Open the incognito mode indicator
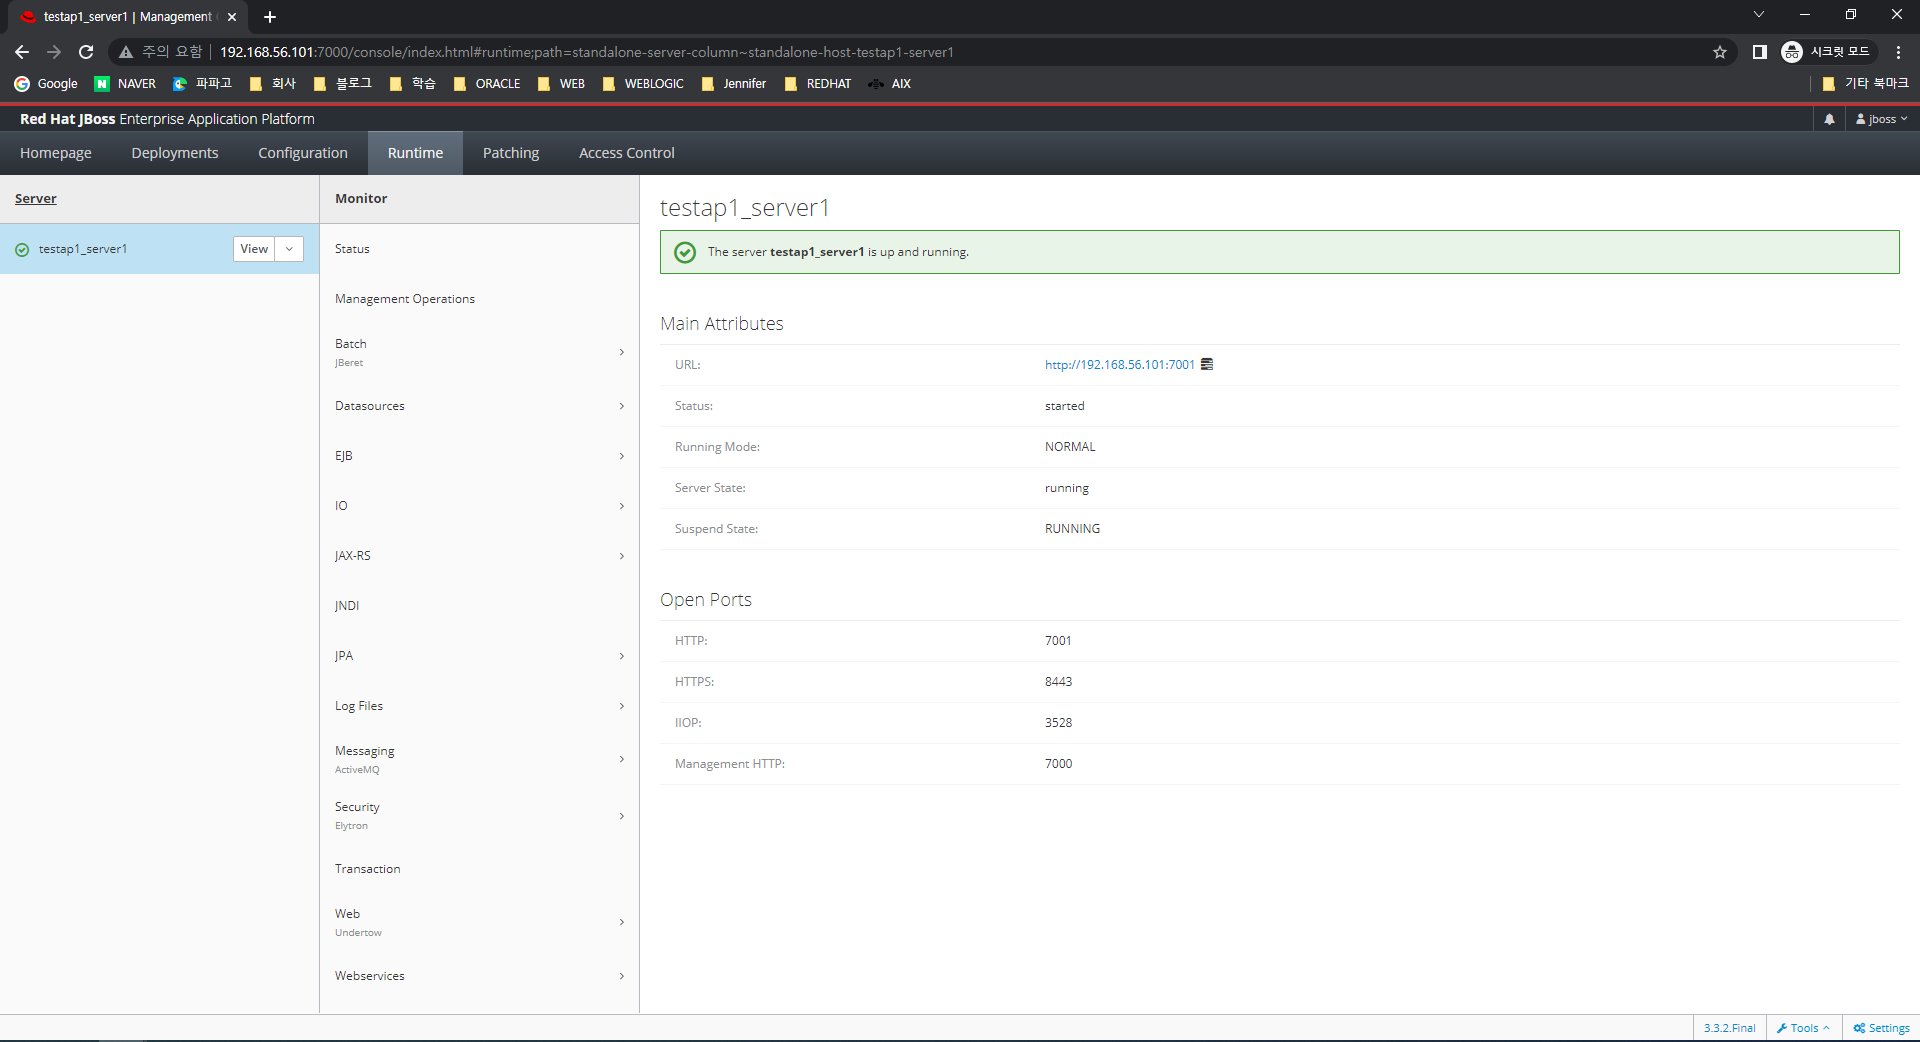The image size is (1920, 1042). click(1827, 52)
